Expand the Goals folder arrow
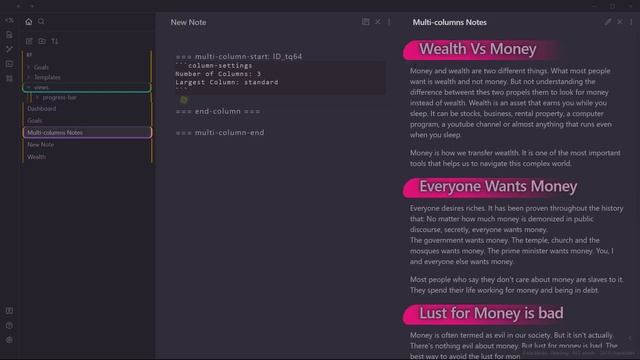 click(x=29, y=67)
